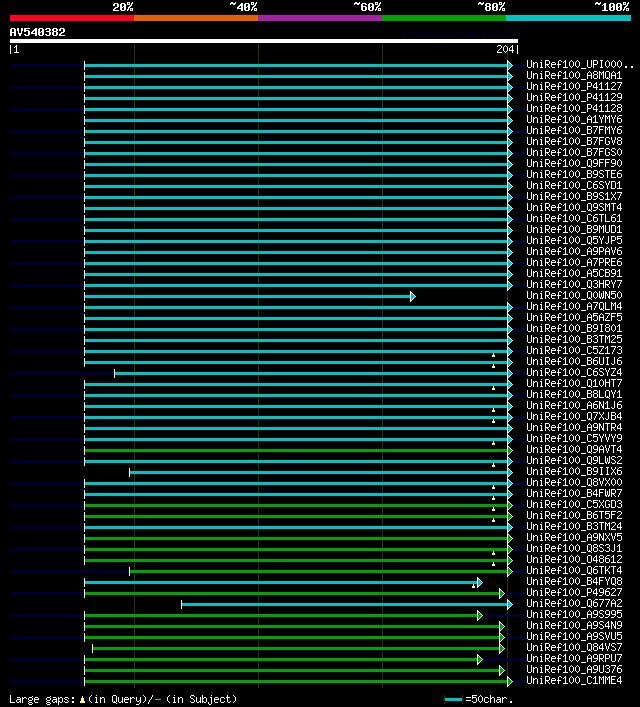This screenshot has height=707, width=640.
Task: Select the UniRef100_Q9AVT4 label
Action: pos(574,450)
